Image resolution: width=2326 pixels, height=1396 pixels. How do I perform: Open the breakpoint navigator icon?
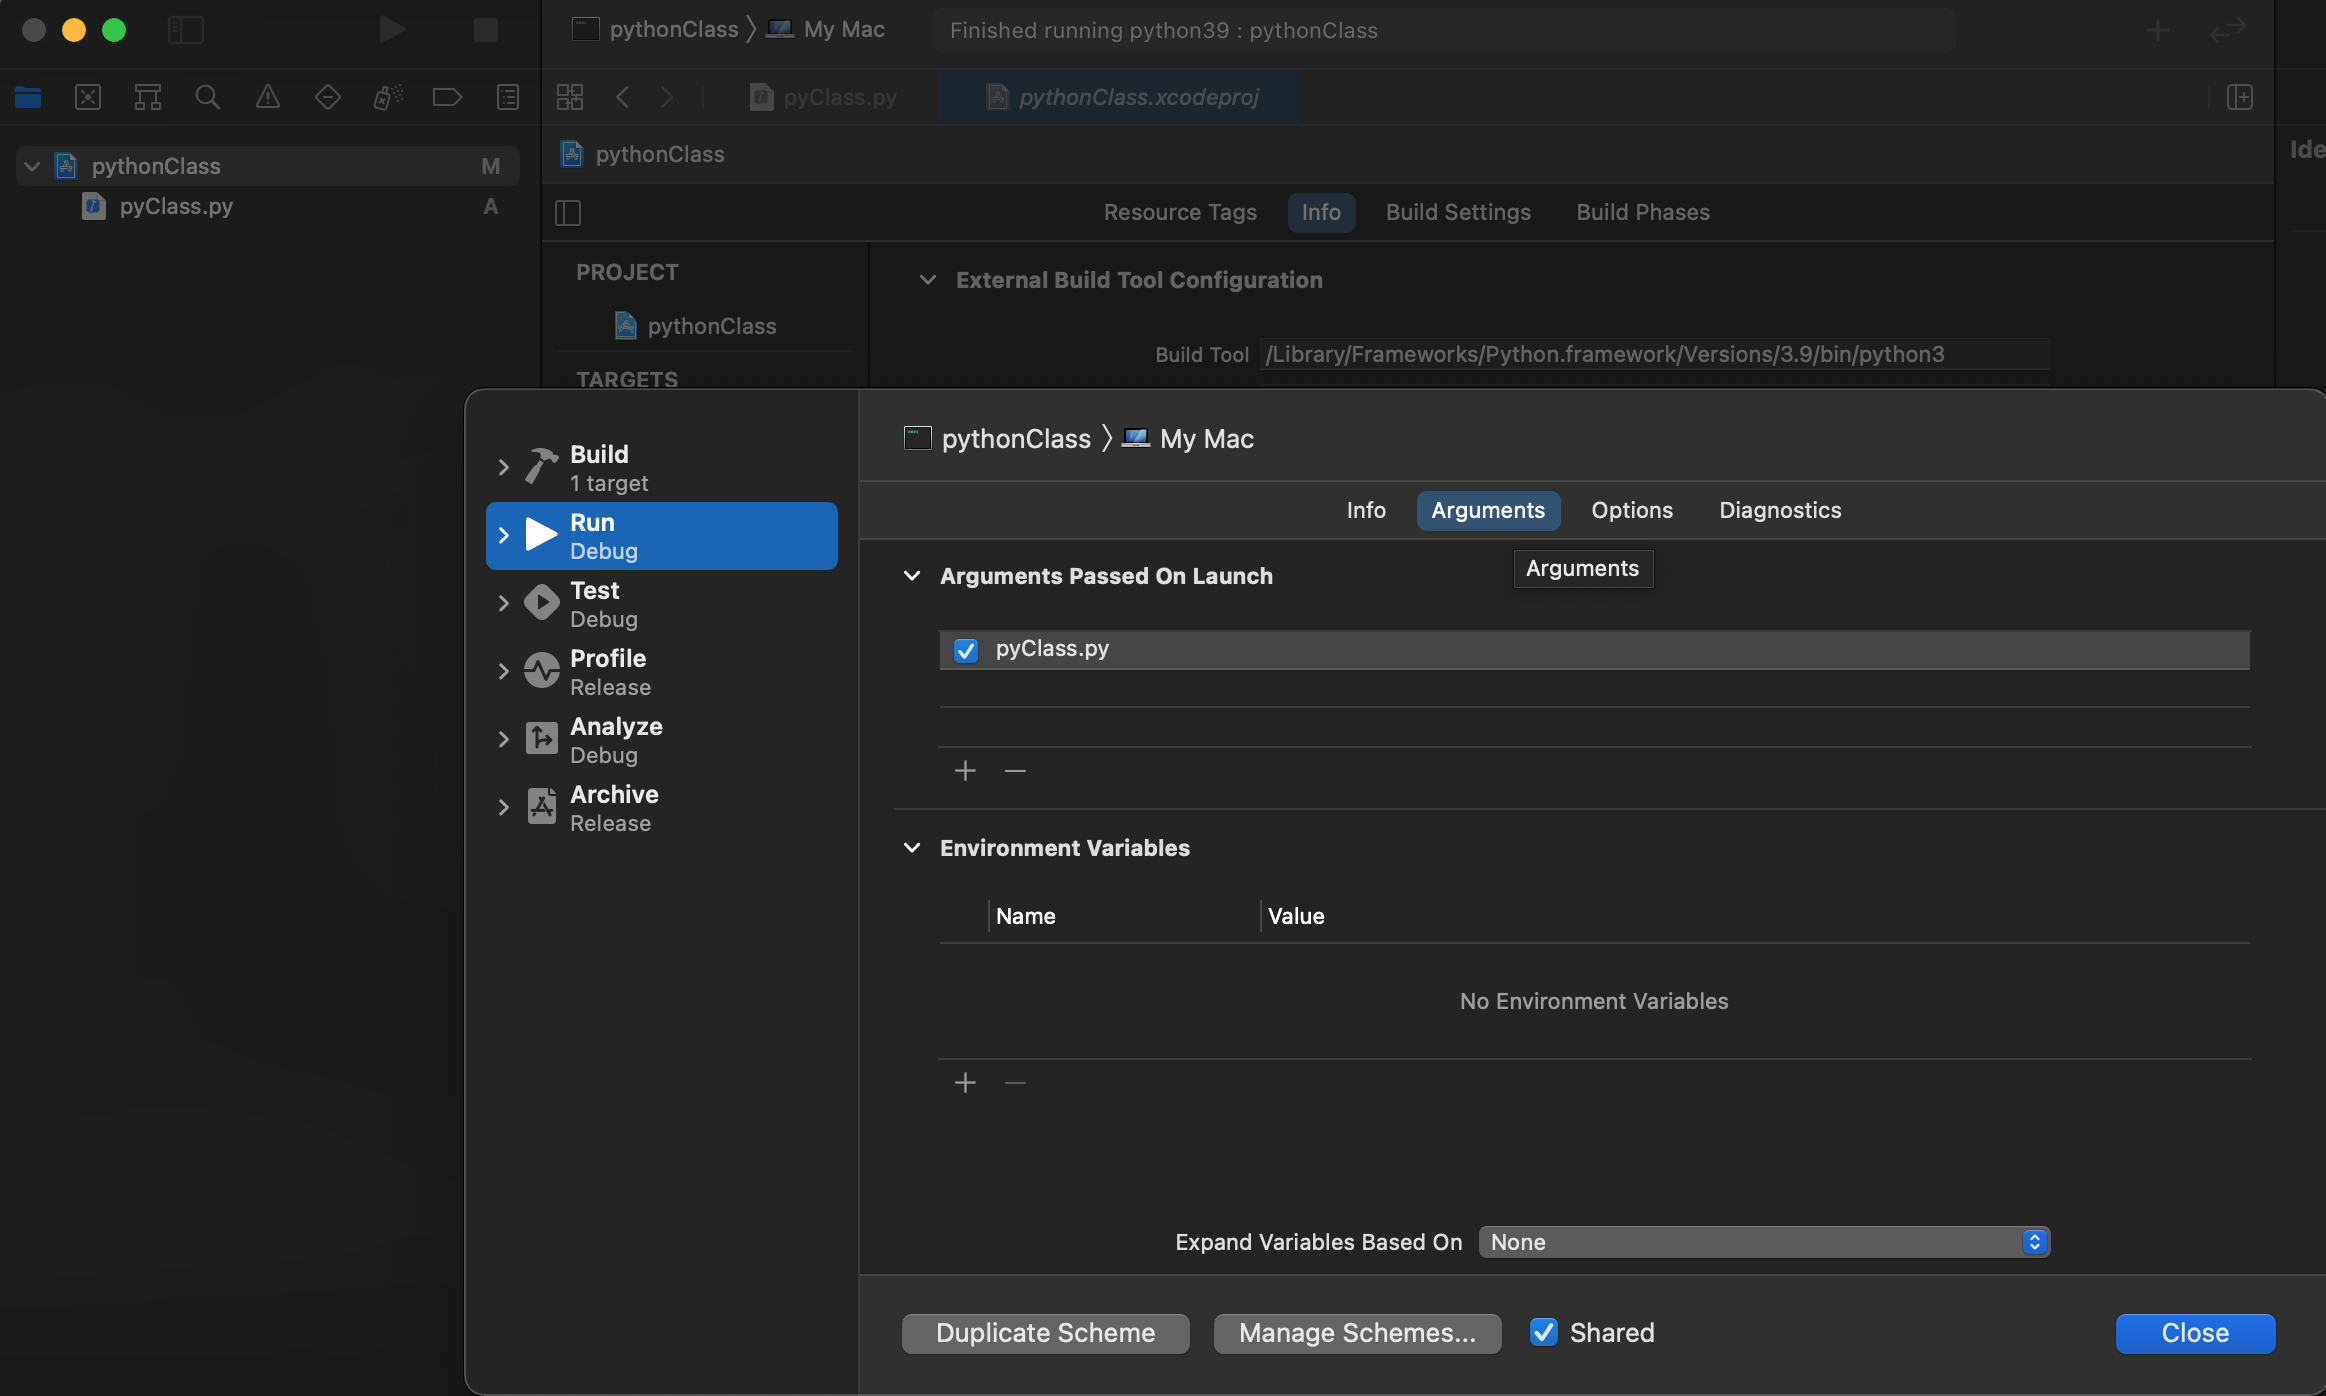[x=446, y=97]
